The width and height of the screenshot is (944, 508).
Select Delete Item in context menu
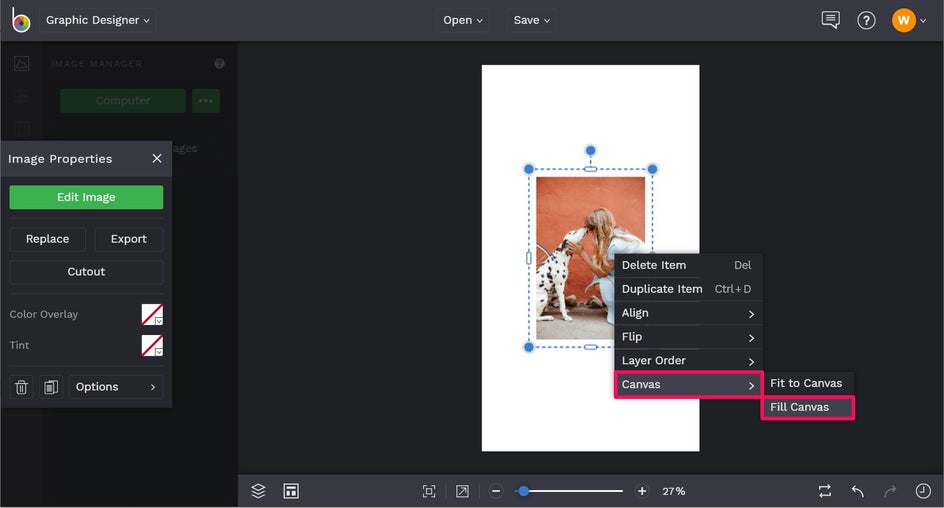click(x=688, y=265)
